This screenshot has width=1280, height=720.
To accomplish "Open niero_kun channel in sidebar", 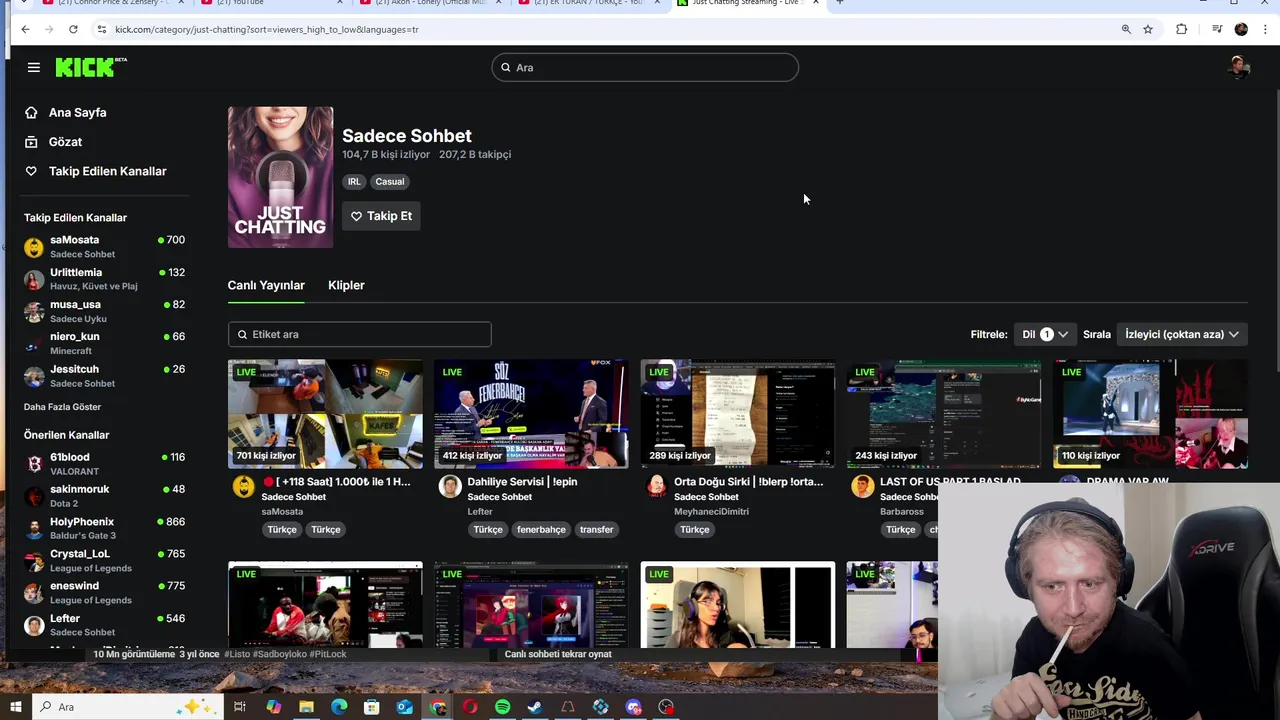I will (104, 343).
